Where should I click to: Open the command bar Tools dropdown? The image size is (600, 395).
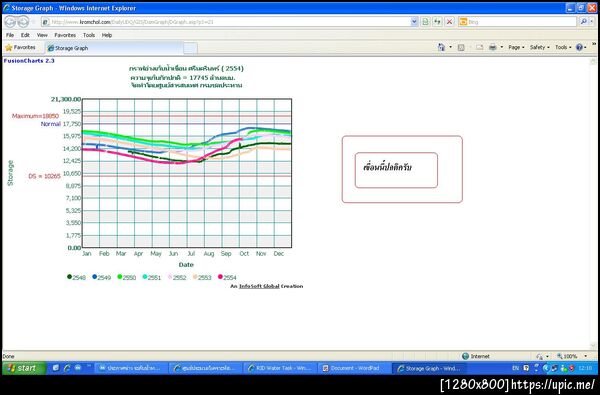pyautogui.click(x=563, y=47)
